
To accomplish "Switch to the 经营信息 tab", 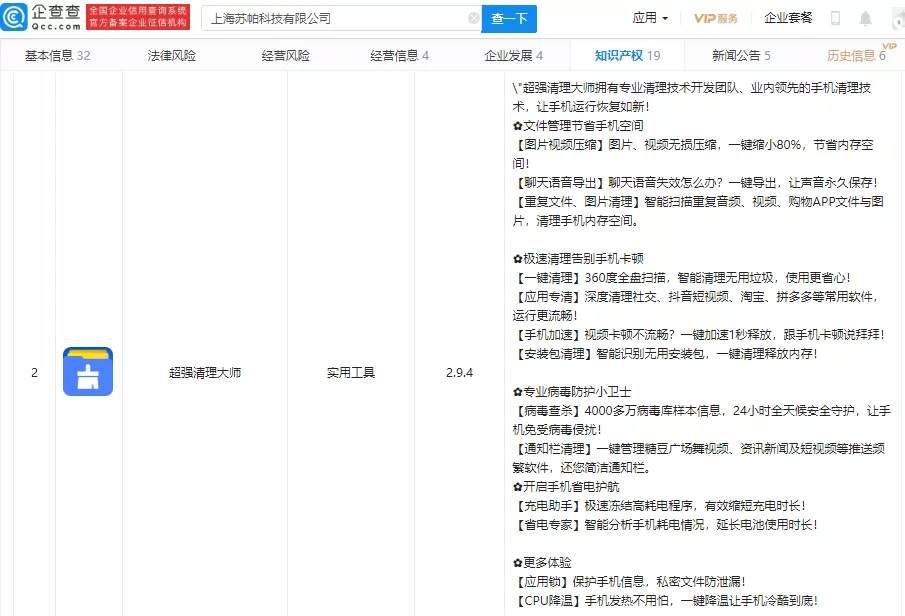I will [399, 55].
